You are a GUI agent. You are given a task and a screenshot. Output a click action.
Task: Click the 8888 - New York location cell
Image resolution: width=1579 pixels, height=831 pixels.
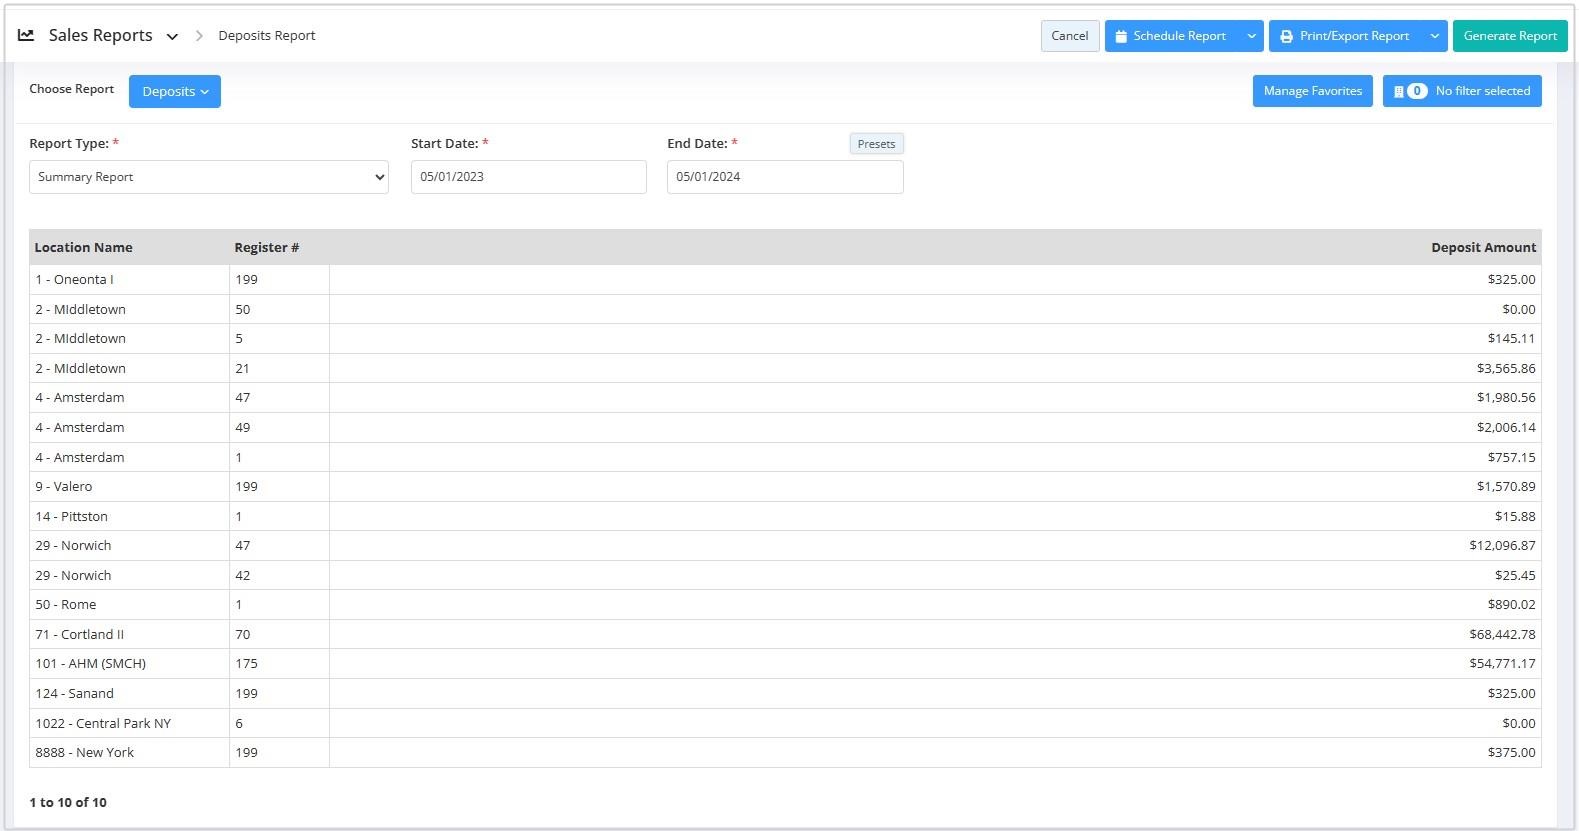coord(130,752)
